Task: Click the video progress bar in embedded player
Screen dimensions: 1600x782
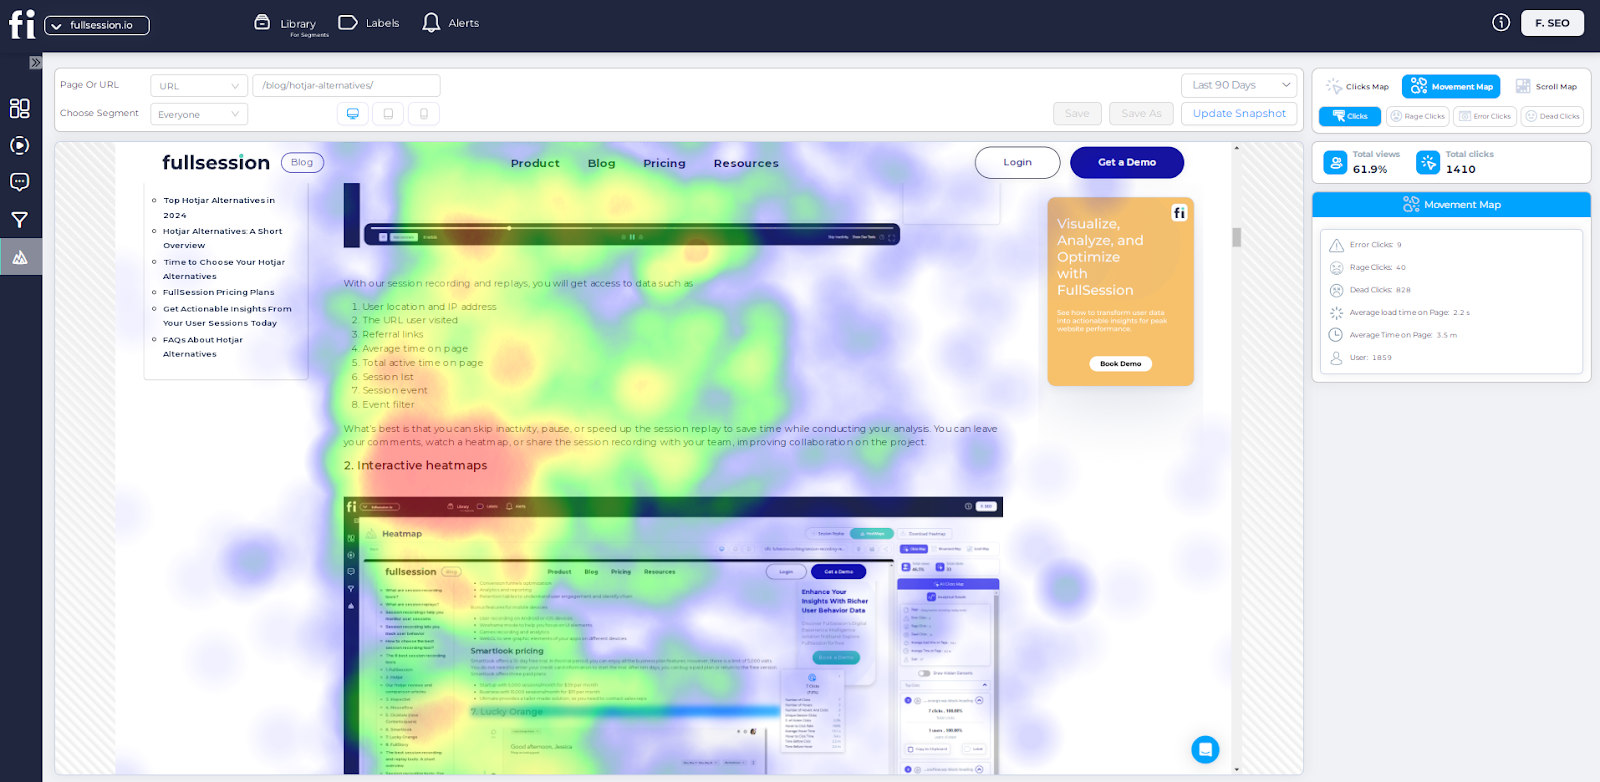Action: [631, 227]
